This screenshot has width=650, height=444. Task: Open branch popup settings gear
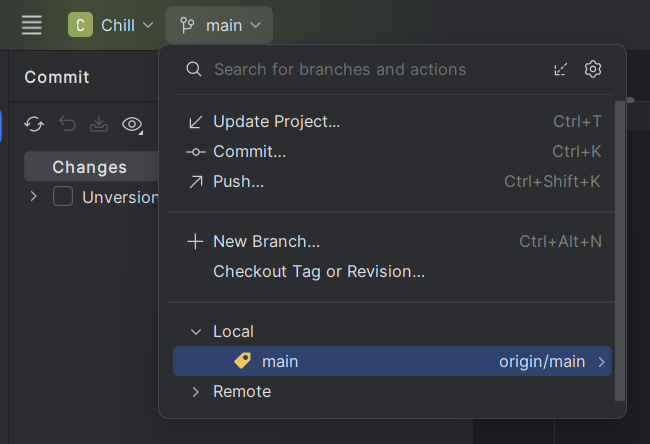pyautogui.click(x=593, y=69)
